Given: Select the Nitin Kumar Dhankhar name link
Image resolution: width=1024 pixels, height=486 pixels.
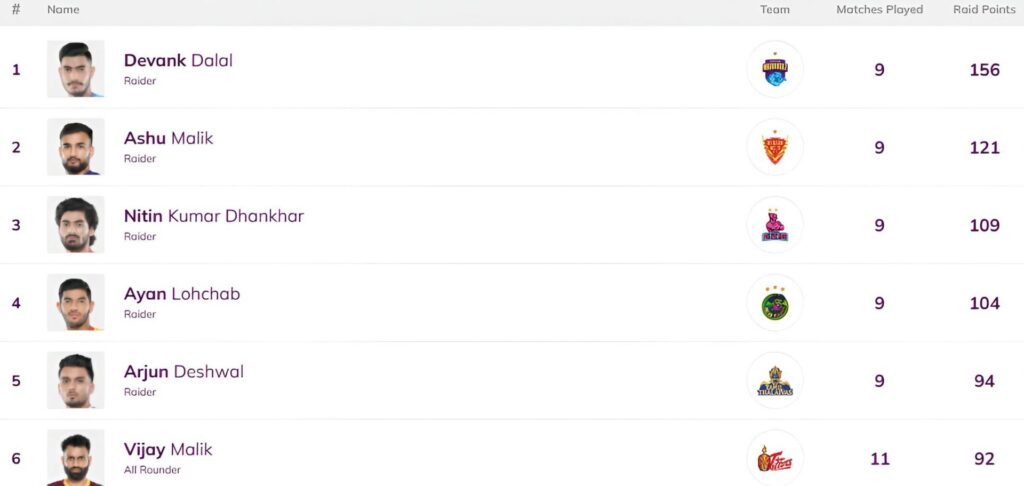Looking at the screenshot, I should click(213, 216).
